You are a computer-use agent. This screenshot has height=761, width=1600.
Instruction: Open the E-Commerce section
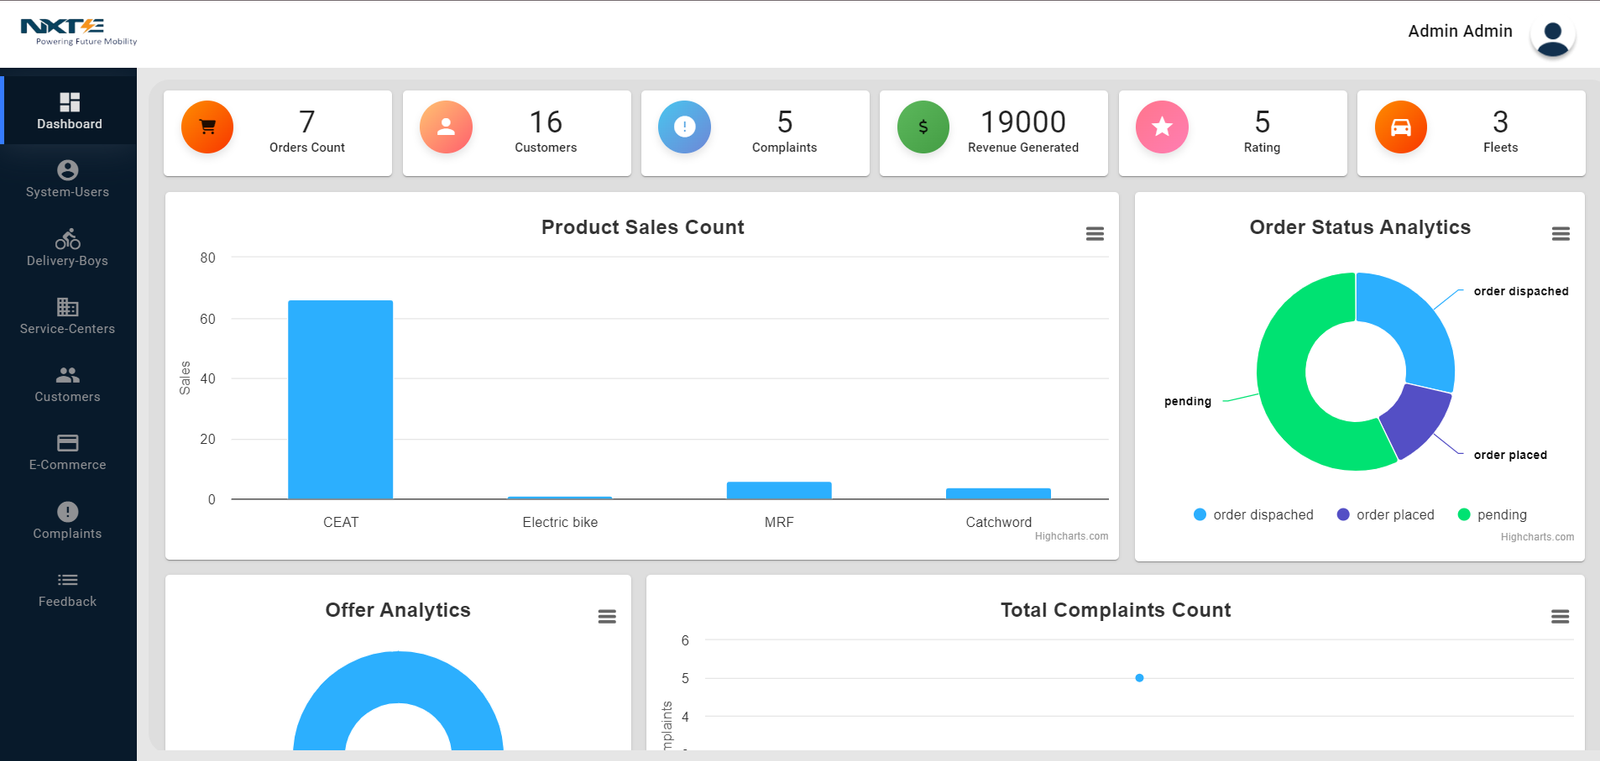pyautogui.click(x=68, y=451)
